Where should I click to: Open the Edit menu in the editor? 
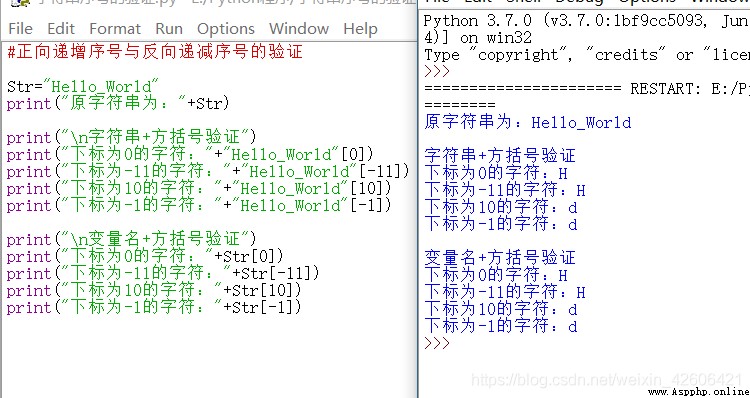click(x=61, y=29)
